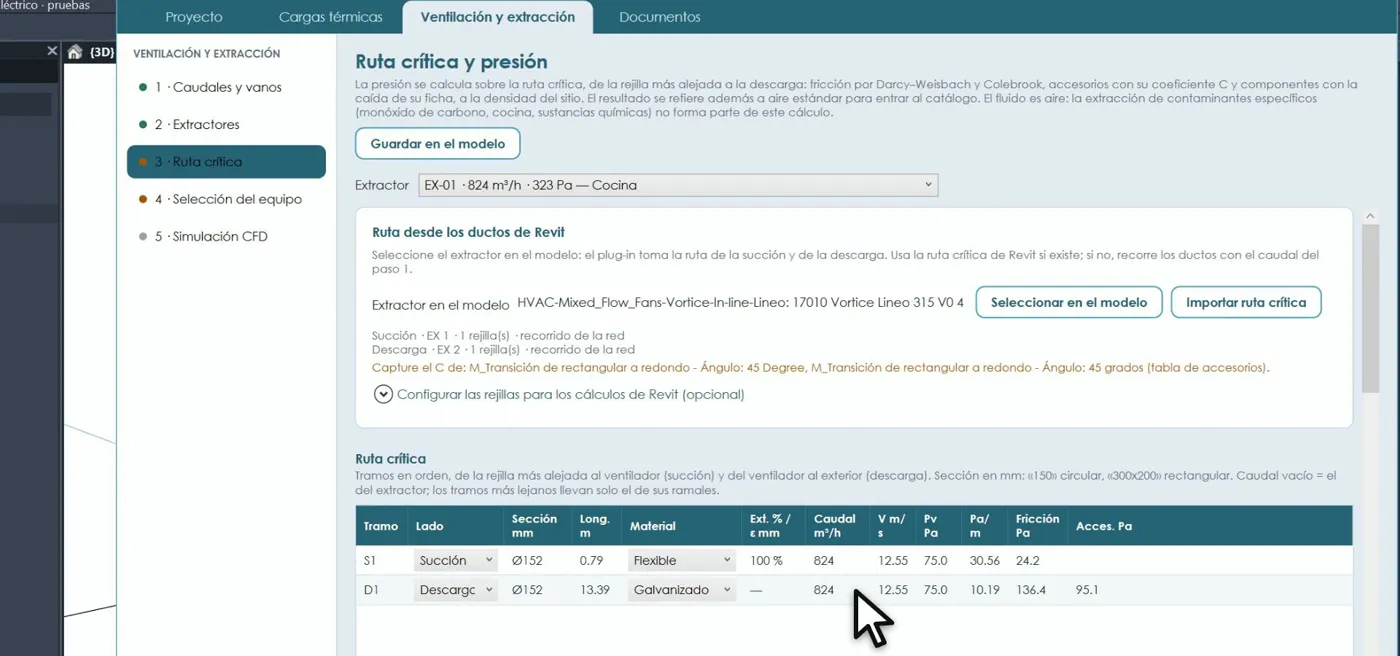Switch to the Cargas térmicas tab
Screen dimensions: 1400x656
tap(330, 17)
